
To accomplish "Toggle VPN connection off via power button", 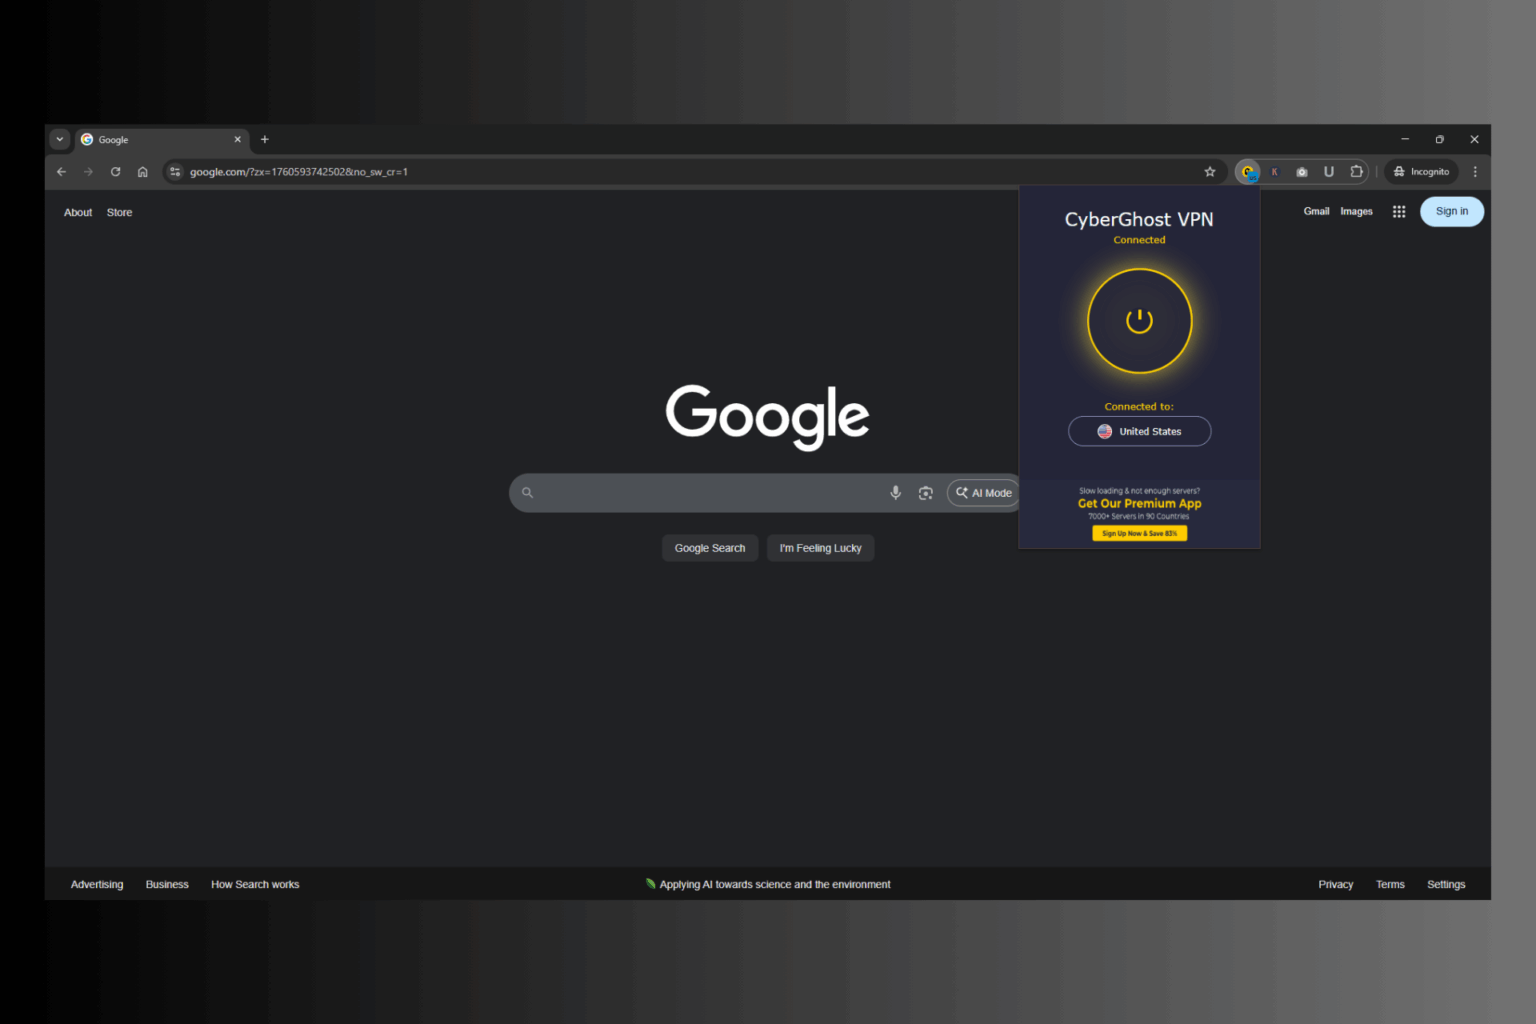I will 1139,321.
